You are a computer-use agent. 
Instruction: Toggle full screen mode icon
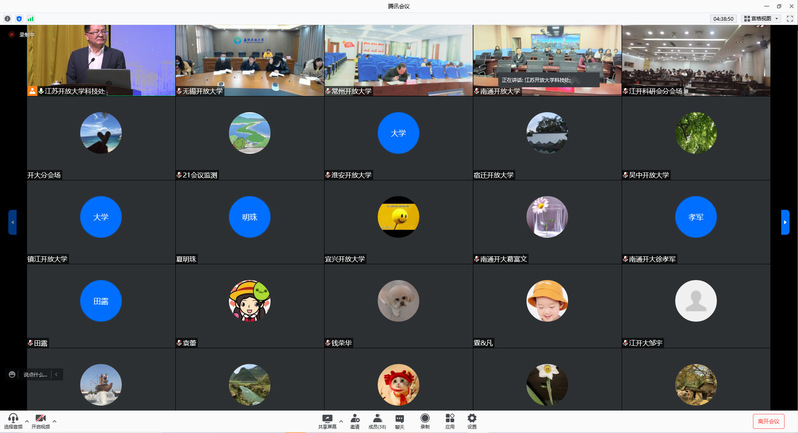789,18
